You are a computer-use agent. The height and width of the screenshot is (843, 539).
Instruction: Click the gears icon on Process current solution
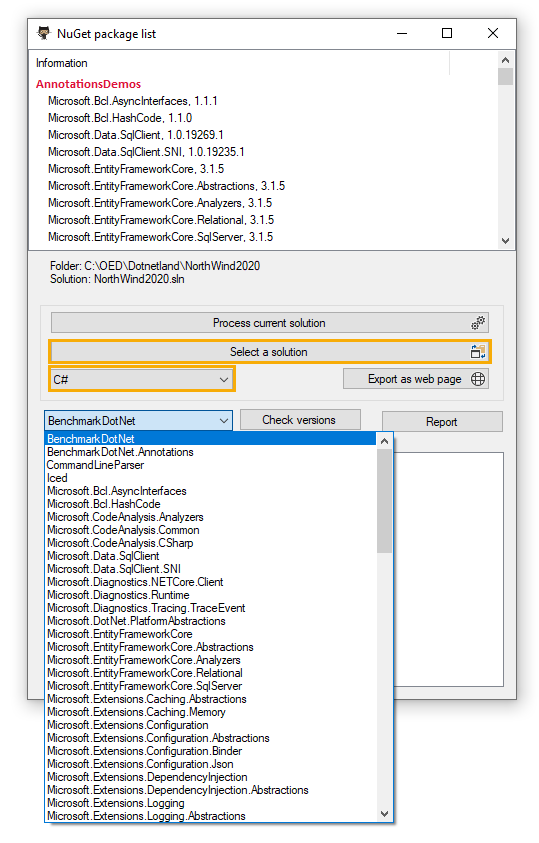click(477, 323)
